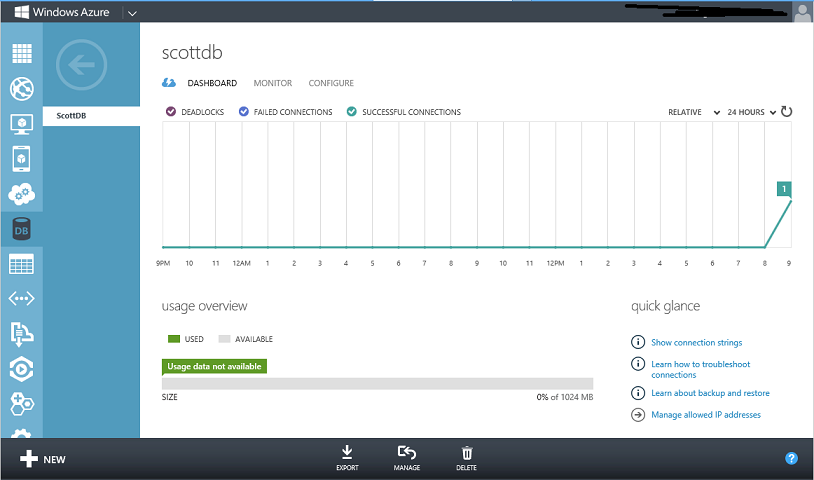This screenshot has height=480, width=814.
Task: Click the size usage bar
Action: [377, 383]
